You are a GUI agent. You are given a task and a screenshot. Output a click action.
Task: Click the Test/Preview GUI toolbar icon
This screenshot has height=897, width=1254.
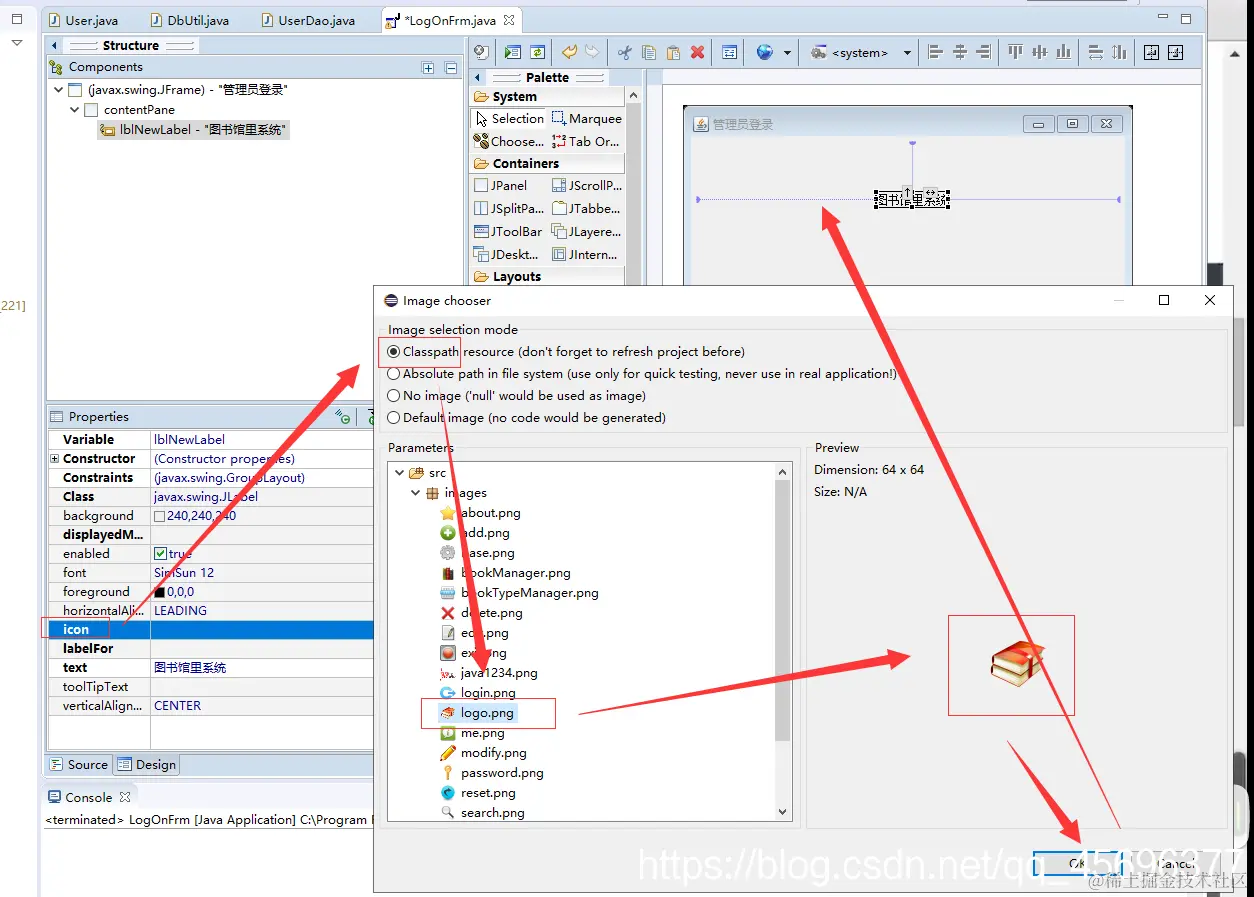pyautogui.click(x=513, y=52)
